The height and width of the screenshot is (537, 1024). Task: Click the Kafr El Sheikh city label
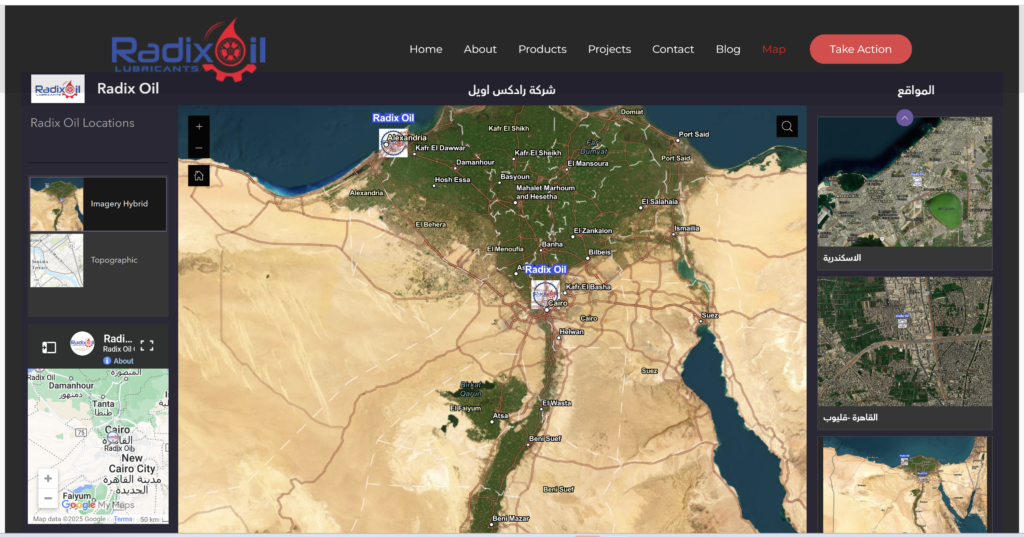(x=537, y=153)
